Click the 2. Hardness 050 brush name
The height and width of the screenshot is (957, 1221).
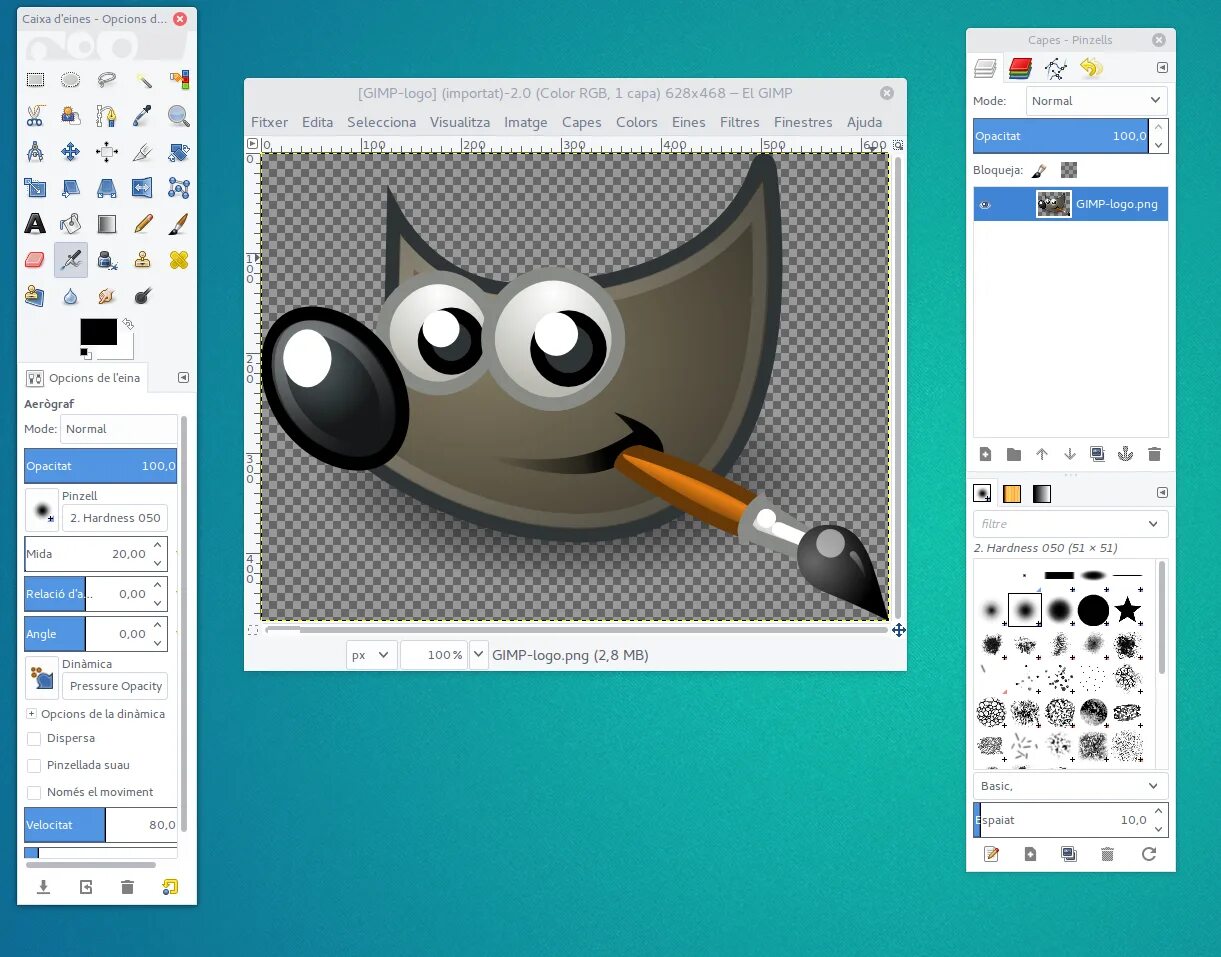coord(115,518)
